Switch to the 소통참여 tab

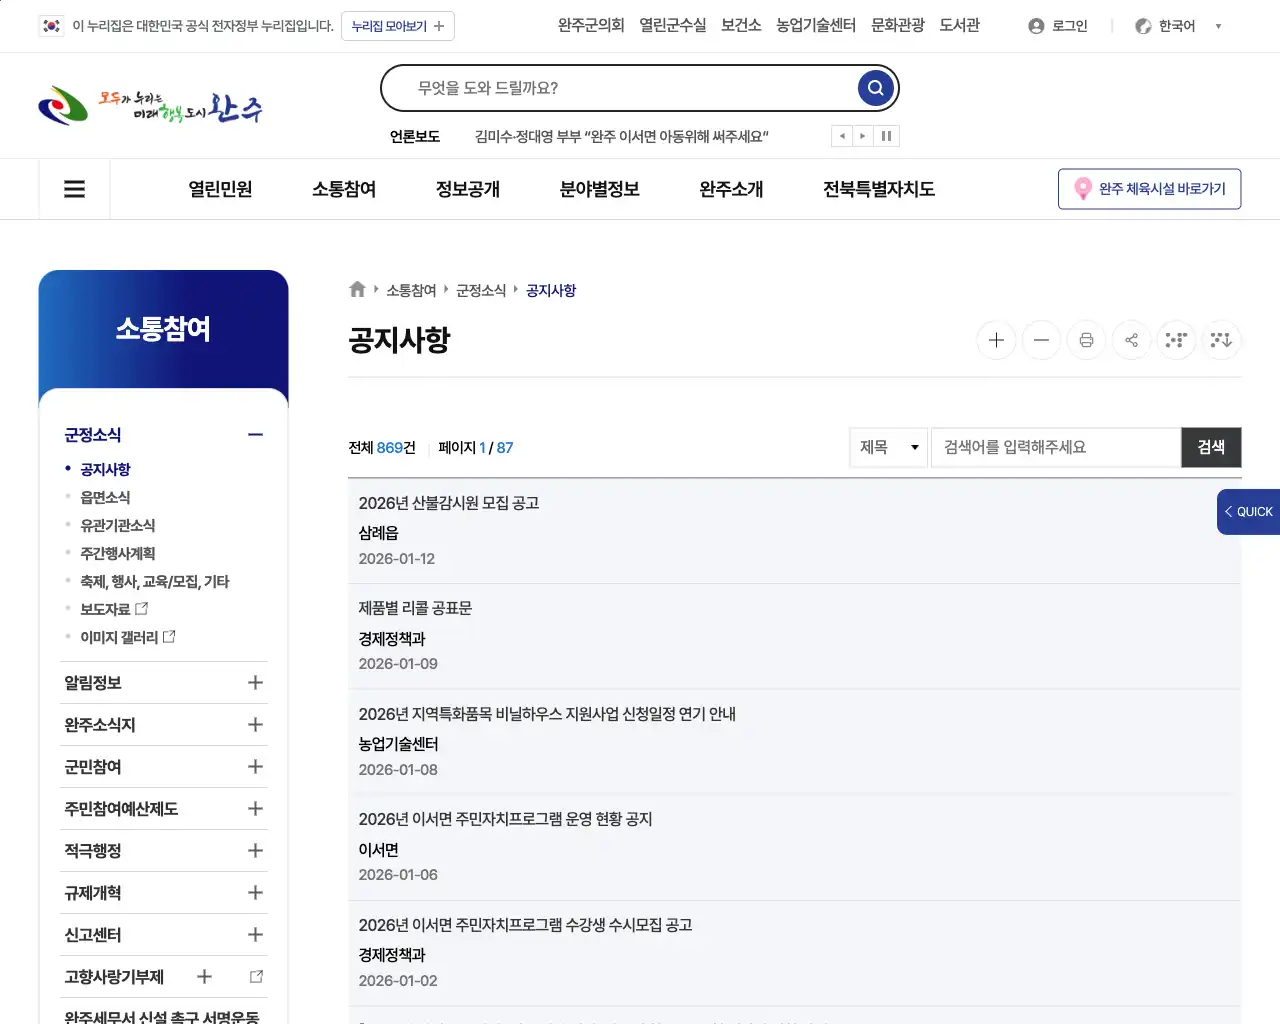tap(343, 189)
